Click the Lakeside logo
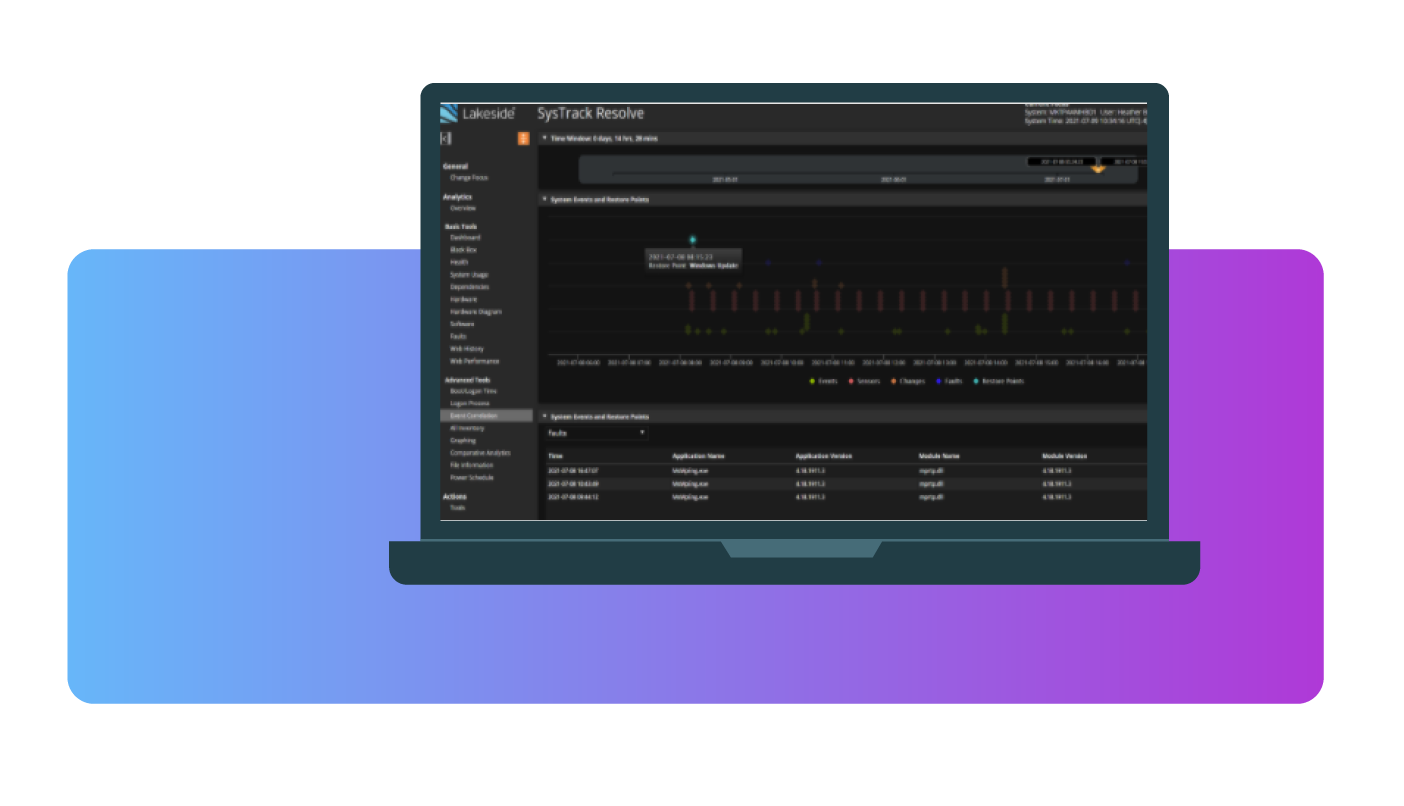The width and height of the screenshot is (1404, 806). pyautogui.click(x=479, y=113)
